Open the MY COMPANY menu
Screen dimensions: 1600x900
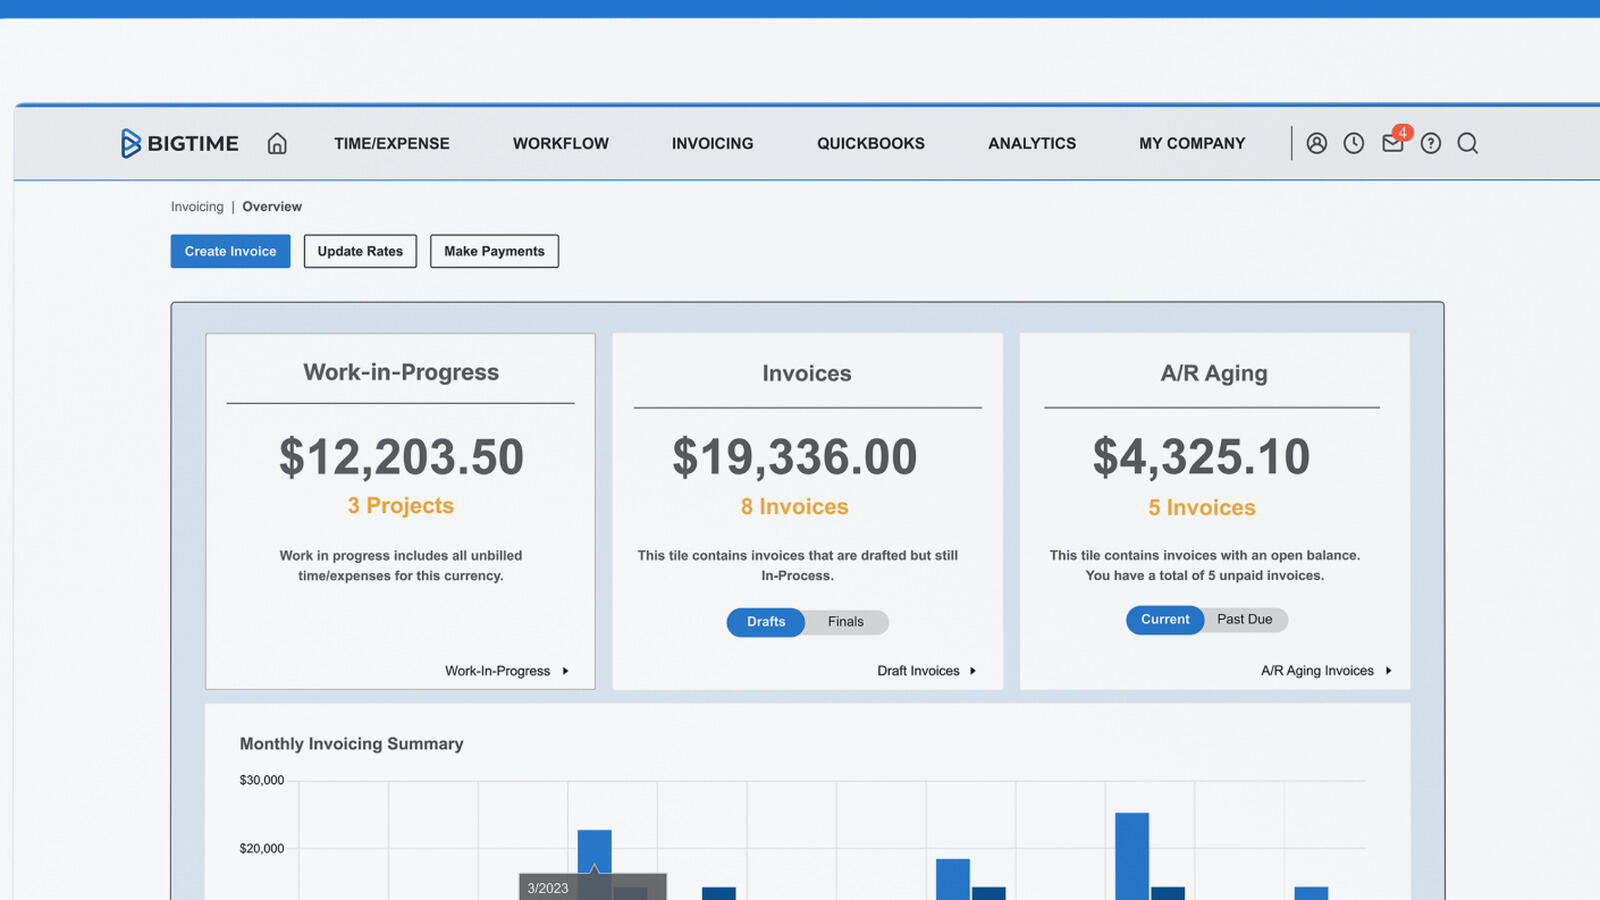(x=1192, y=143)
